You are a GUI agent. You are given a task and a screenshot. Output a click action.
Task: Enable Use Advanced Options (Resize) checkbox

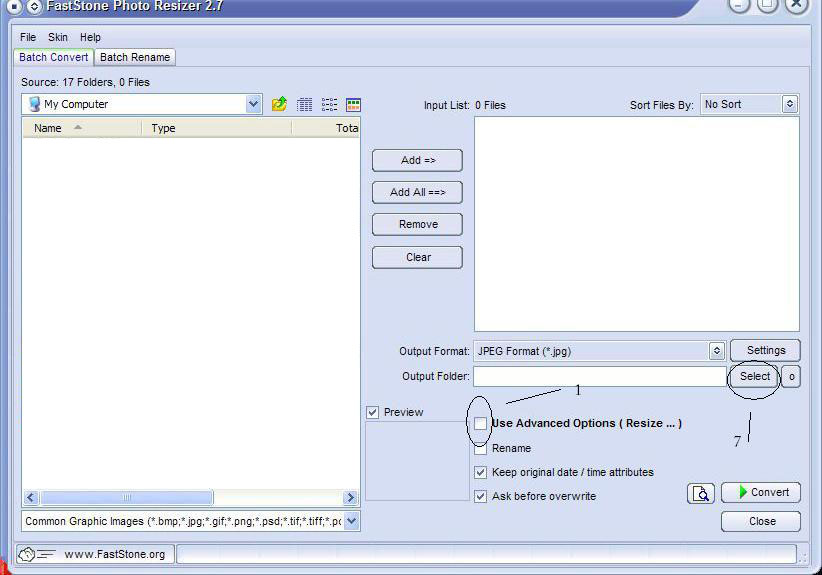480,424
